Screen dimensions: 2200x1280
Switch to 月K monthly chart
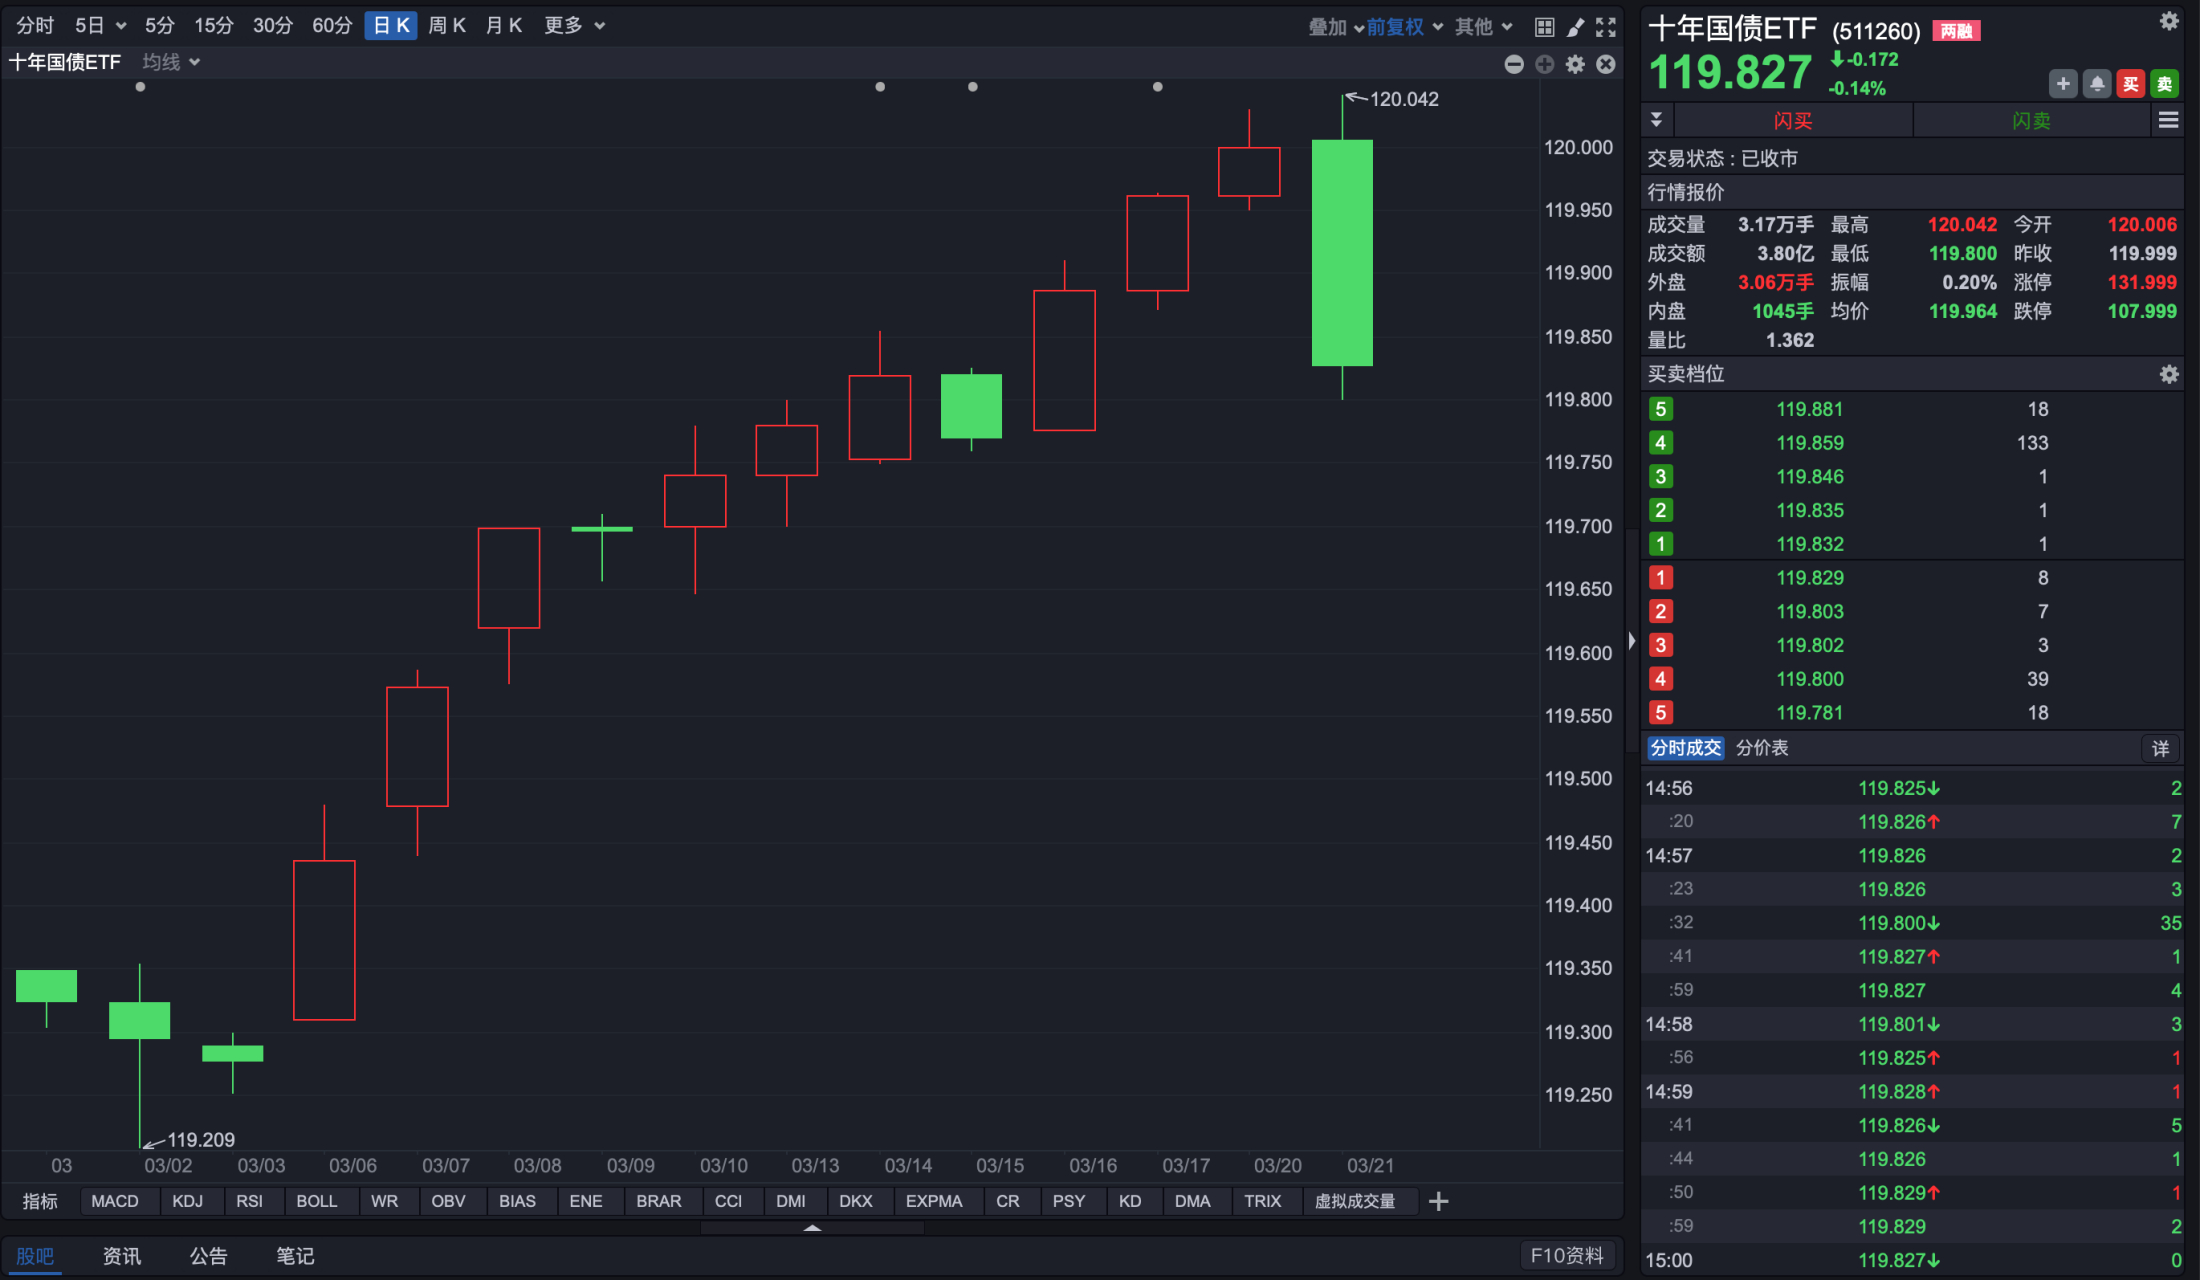[504, 26]
